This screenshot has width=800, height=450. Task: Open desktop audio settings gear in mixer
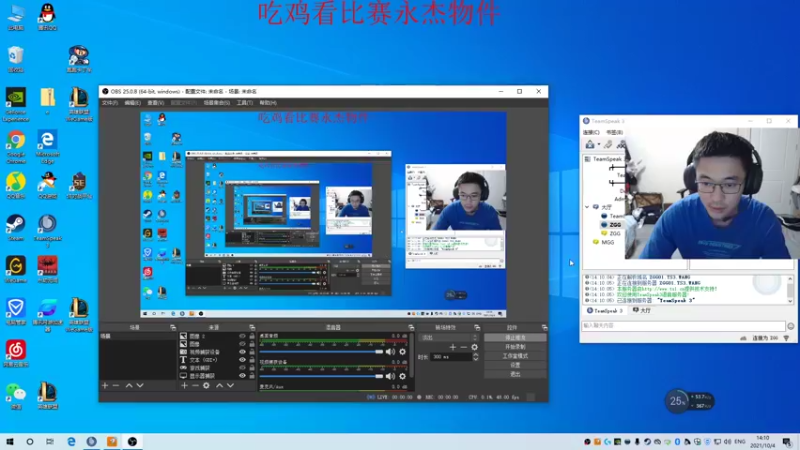[x=403, y=352]
